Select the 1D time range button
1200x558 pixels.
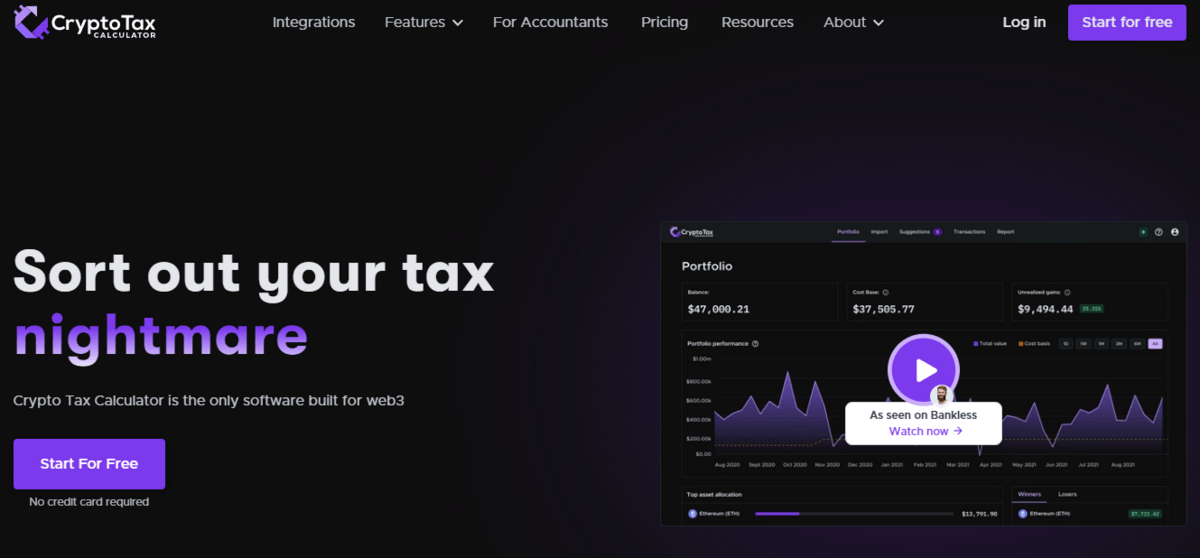pyautogui.click(x=1066, y=344)
